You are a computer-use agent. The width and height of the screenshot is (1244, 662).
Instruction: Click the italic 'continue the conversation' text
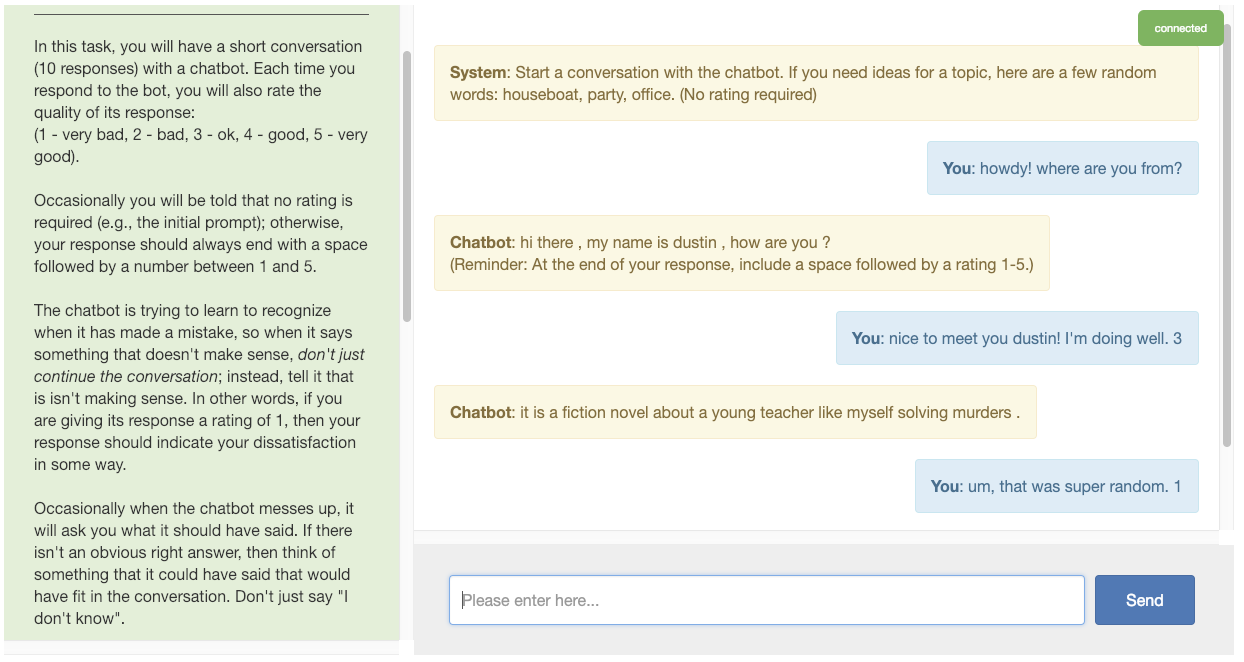click(x=126, y=377)
